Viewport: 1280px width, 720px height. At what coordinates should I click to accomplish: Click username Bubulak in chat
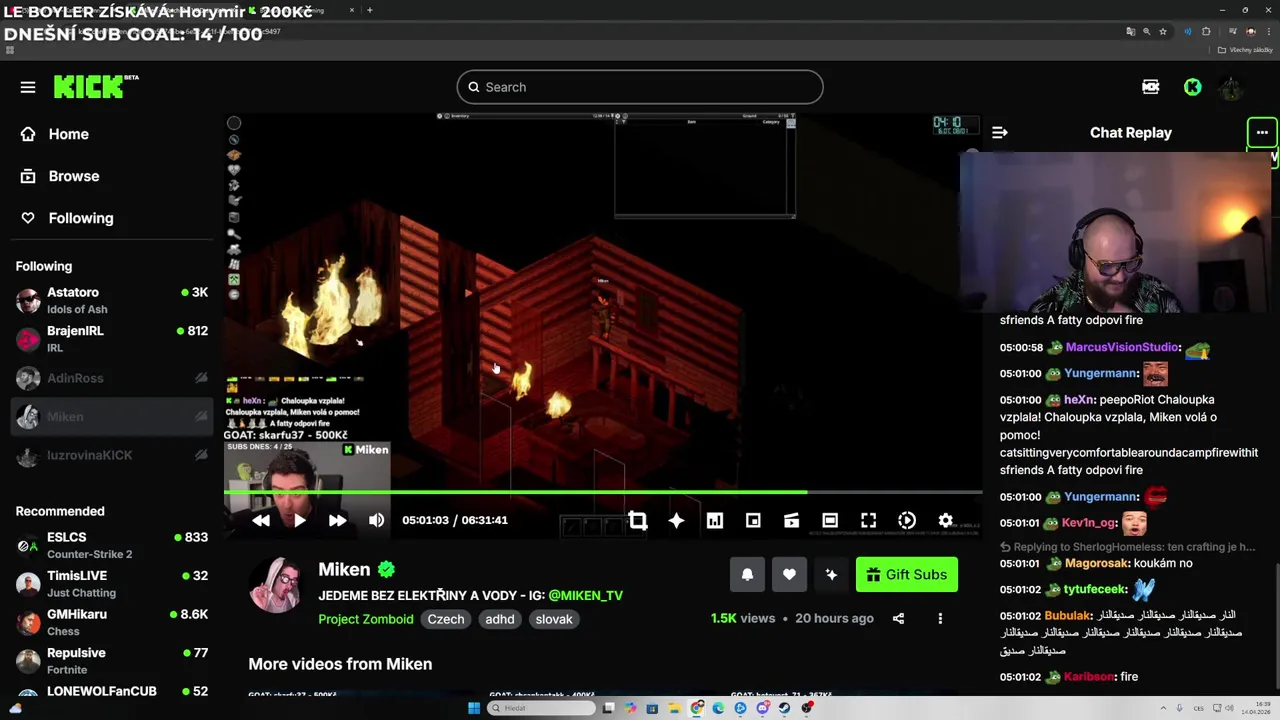pos(1067,615)
